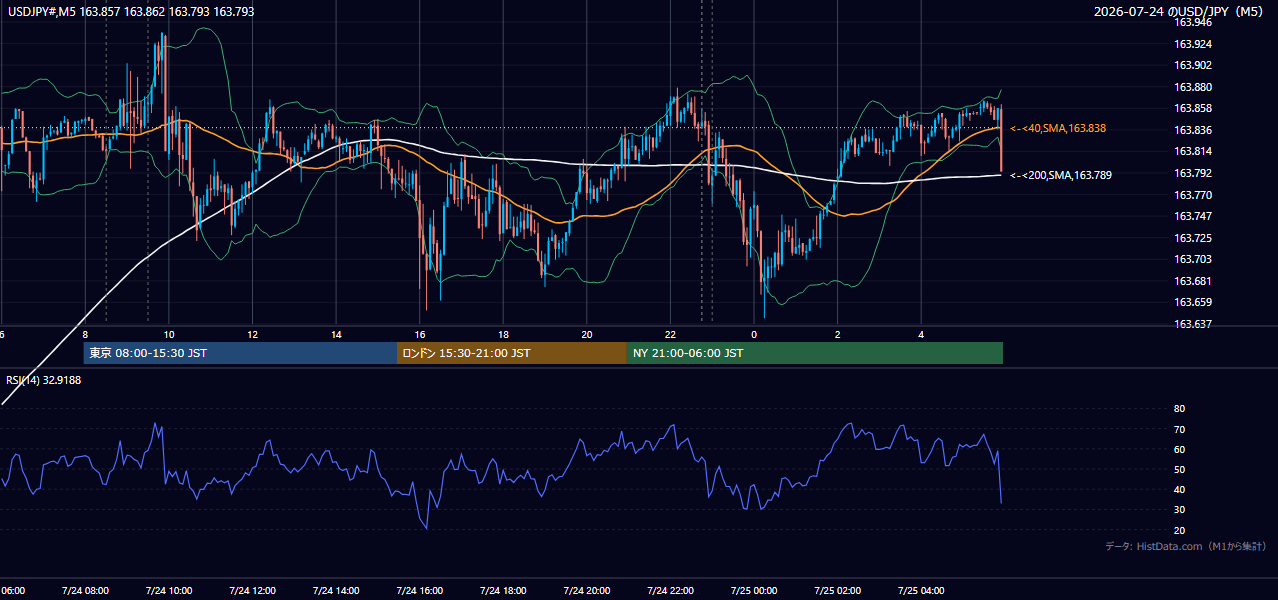Screen dimensions: 1278x600
Task: Click price axis label 163.814
Action: coord(1194,151)
